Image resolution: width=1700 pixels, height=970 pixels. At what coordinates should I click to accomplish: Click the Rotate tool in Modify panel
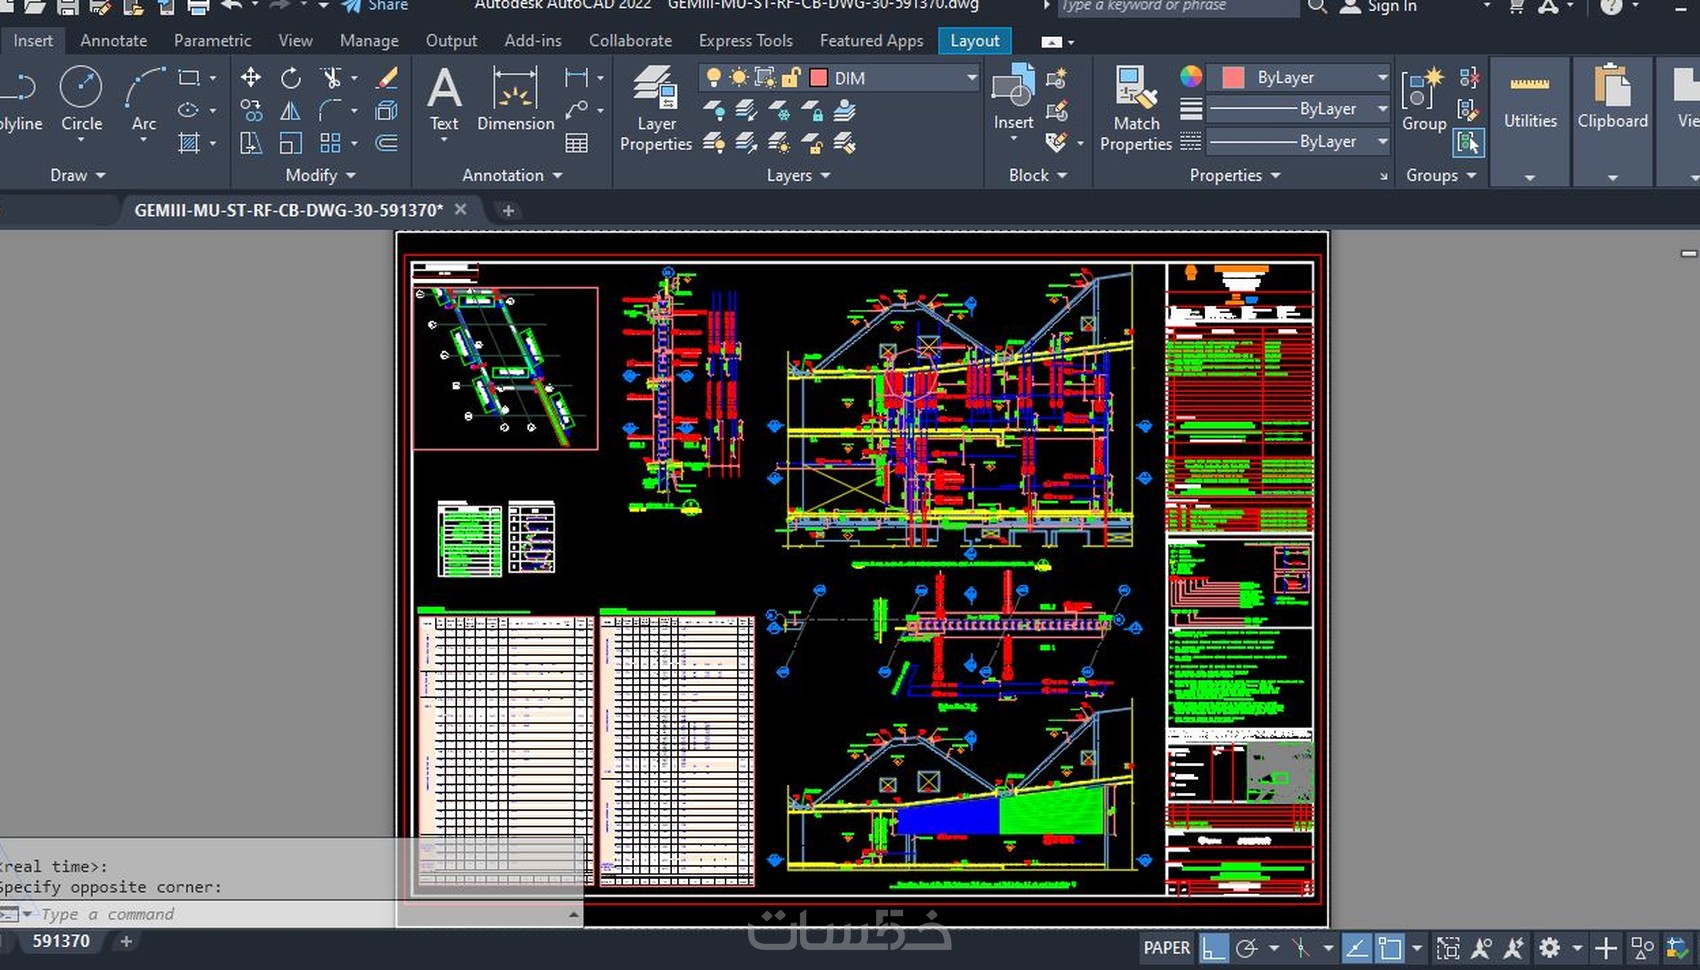(x=290, y=78)
